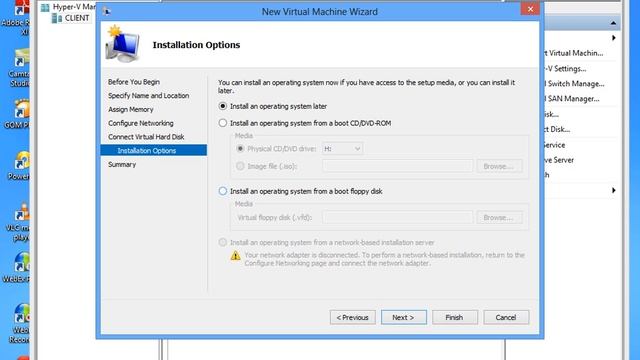Open the Adobe Reader desktop shortcut
The image size is (640, 360).
[17, 18]
